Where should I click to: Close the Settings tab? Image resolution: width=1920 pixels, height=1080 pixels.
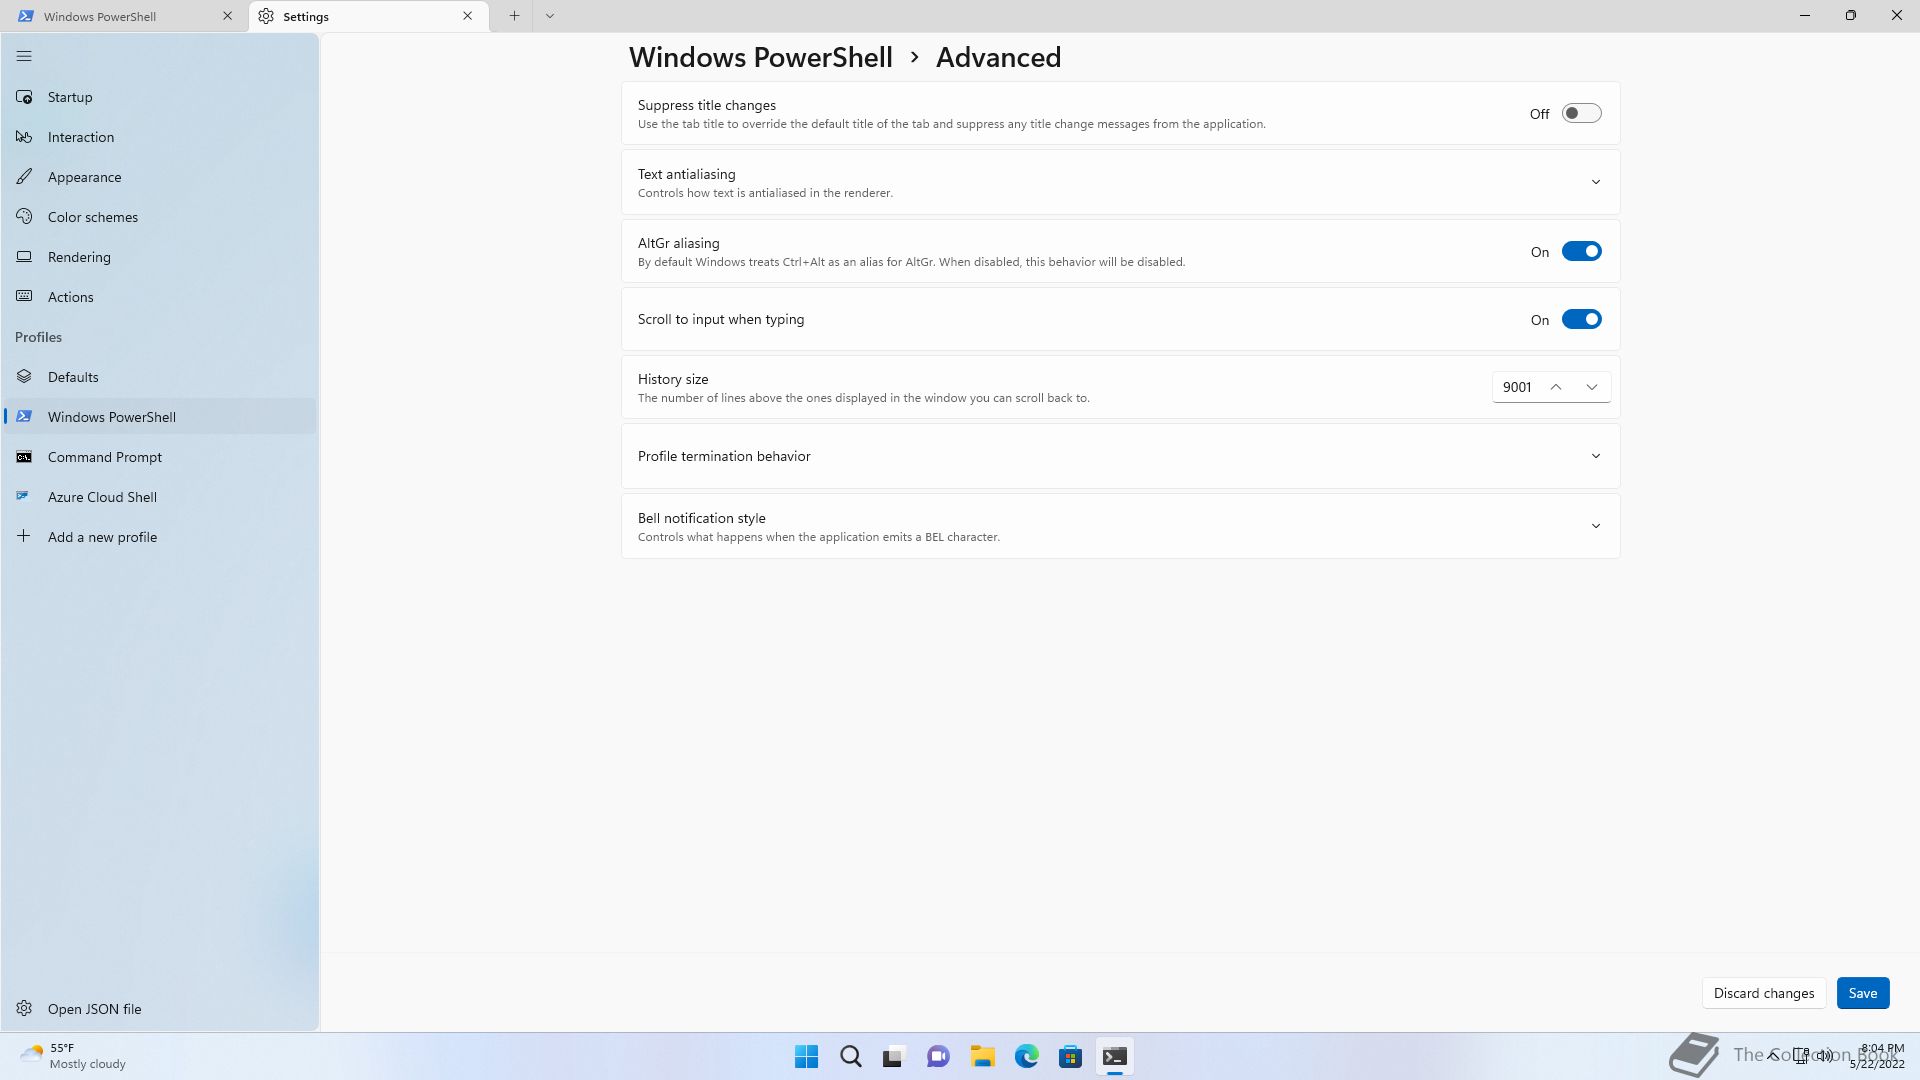tap(467, 16)
